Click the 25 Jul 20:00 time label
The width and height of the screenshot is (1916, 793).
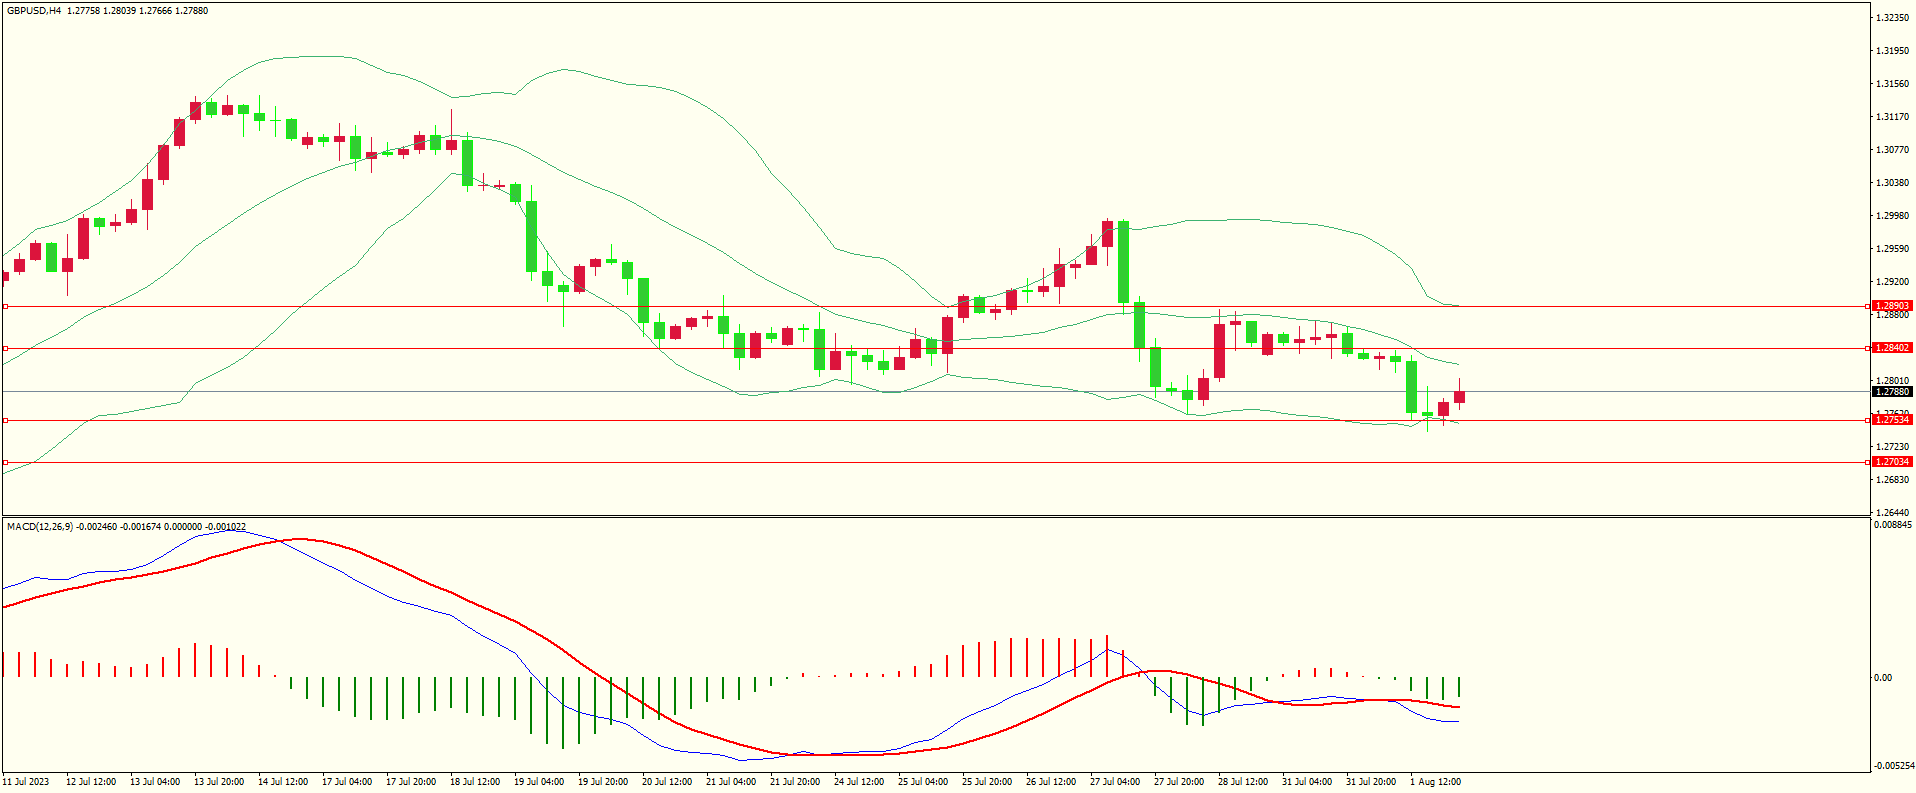[x=987, y=782]
